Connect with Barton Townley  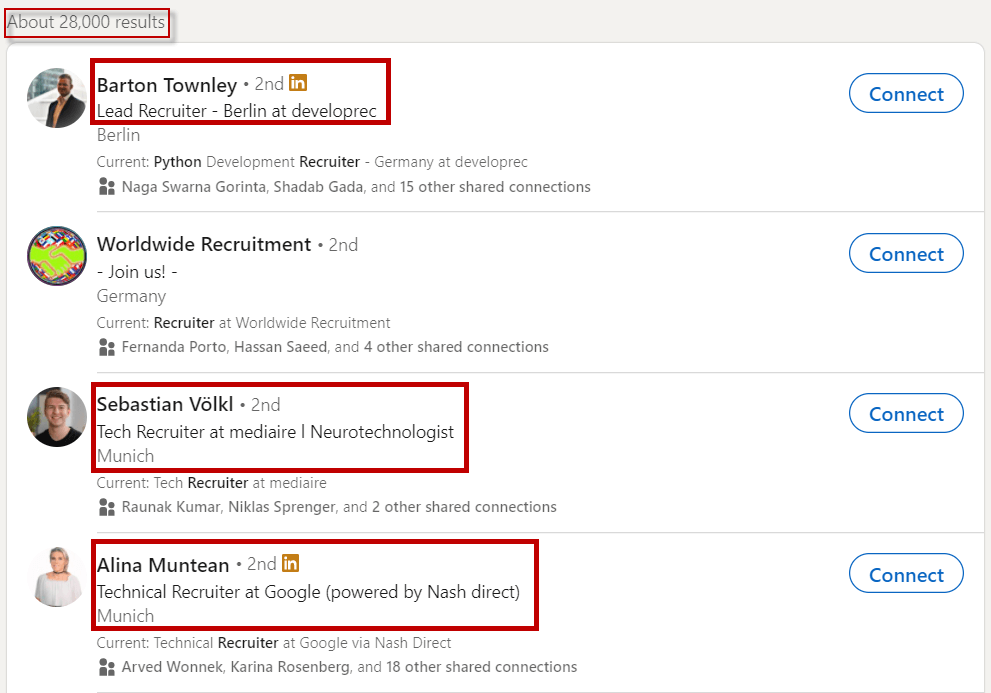[x=906, y=94]
